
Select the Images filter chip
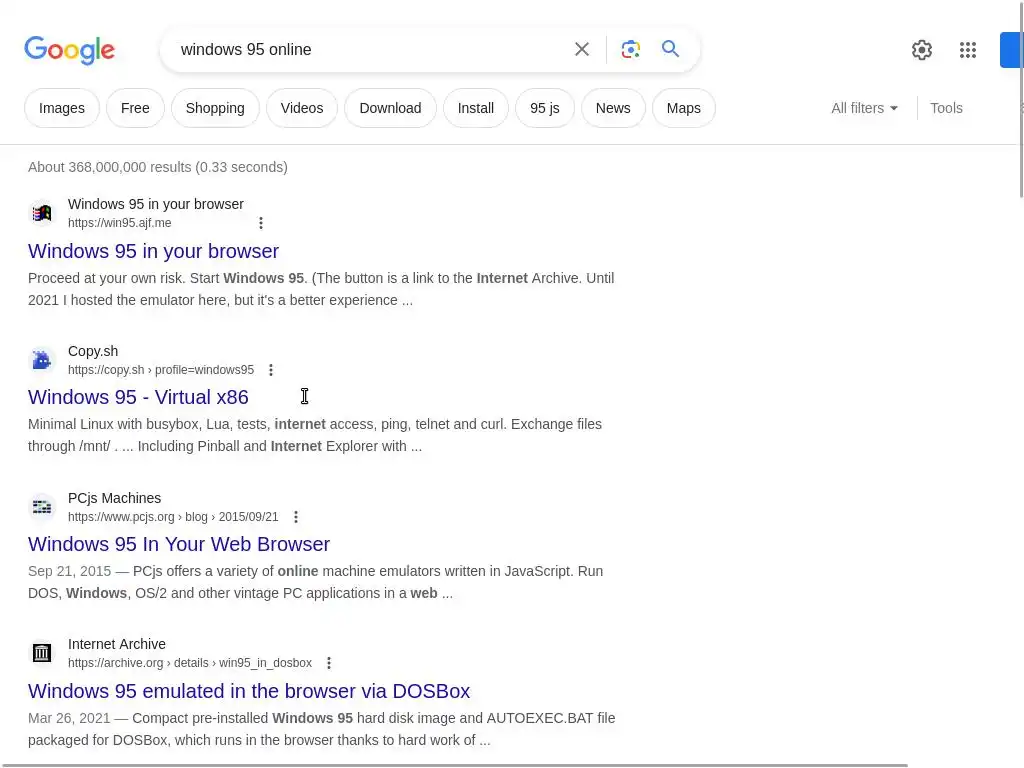pyautogui.click(x=62, y=108)
